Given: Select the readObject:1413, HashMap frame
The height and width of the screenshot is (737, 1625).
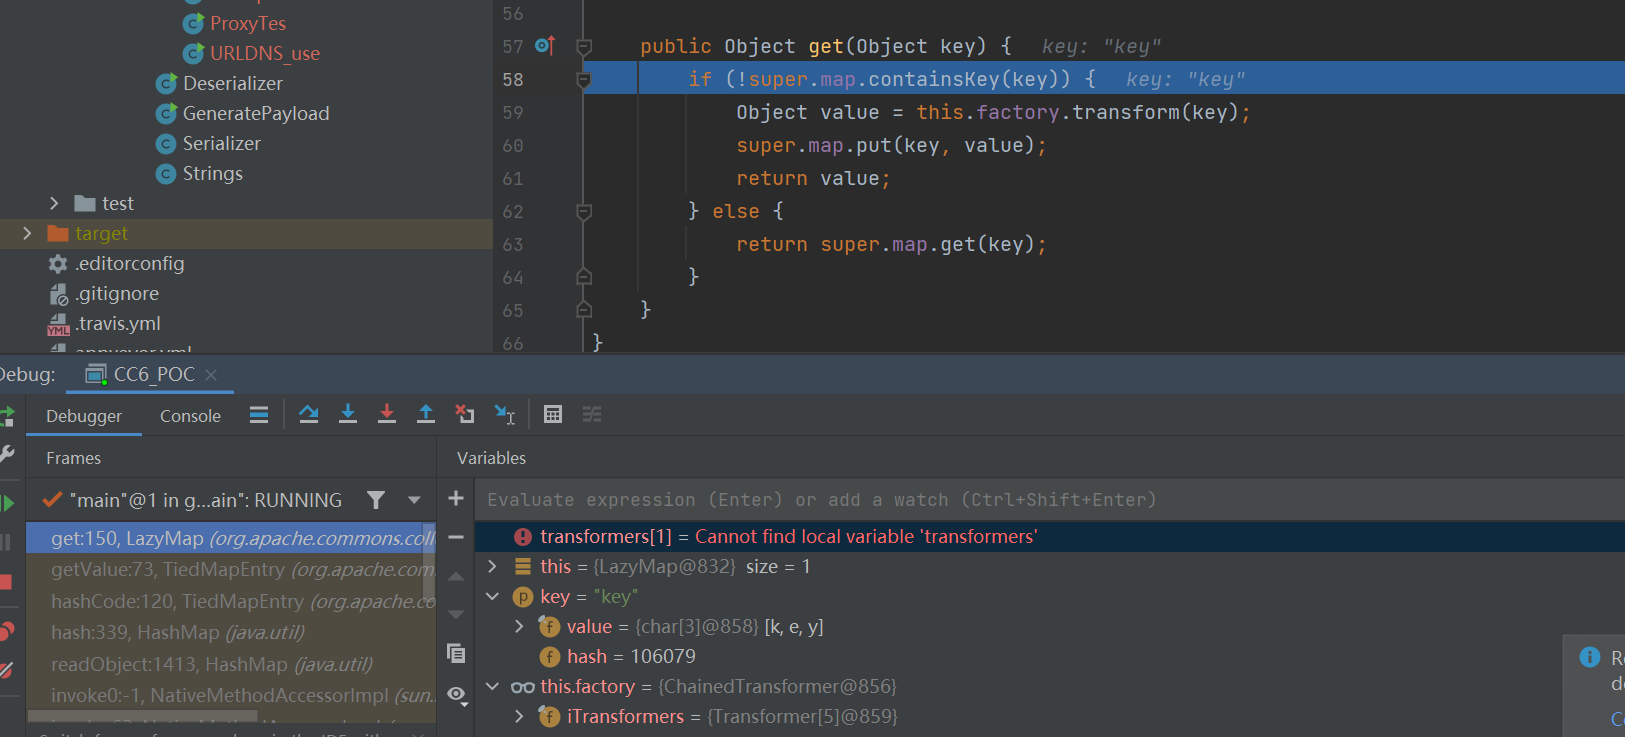Looking at the screenshot, I should point(230,664).
